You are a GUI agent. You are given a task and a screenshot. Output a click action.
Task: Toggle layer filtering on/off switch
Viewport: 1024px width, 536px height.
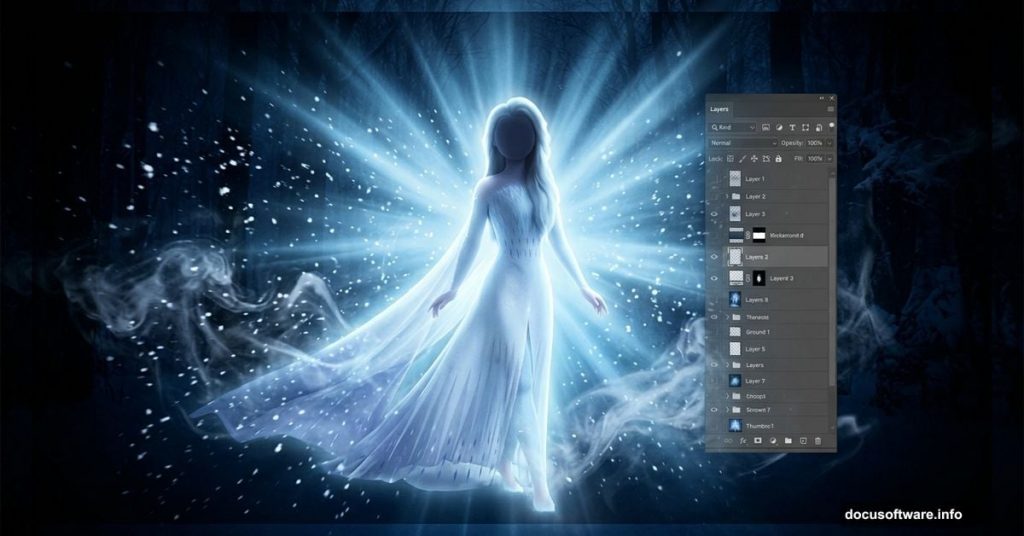(831, 125)
